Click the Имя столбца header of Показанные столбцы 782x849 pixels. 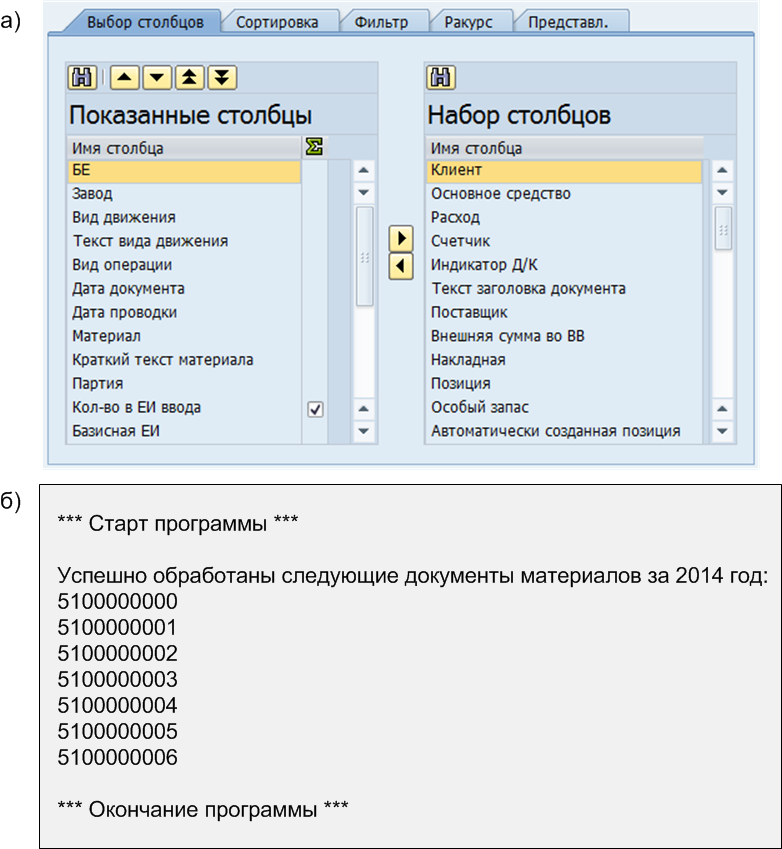(x=184, y=148)
